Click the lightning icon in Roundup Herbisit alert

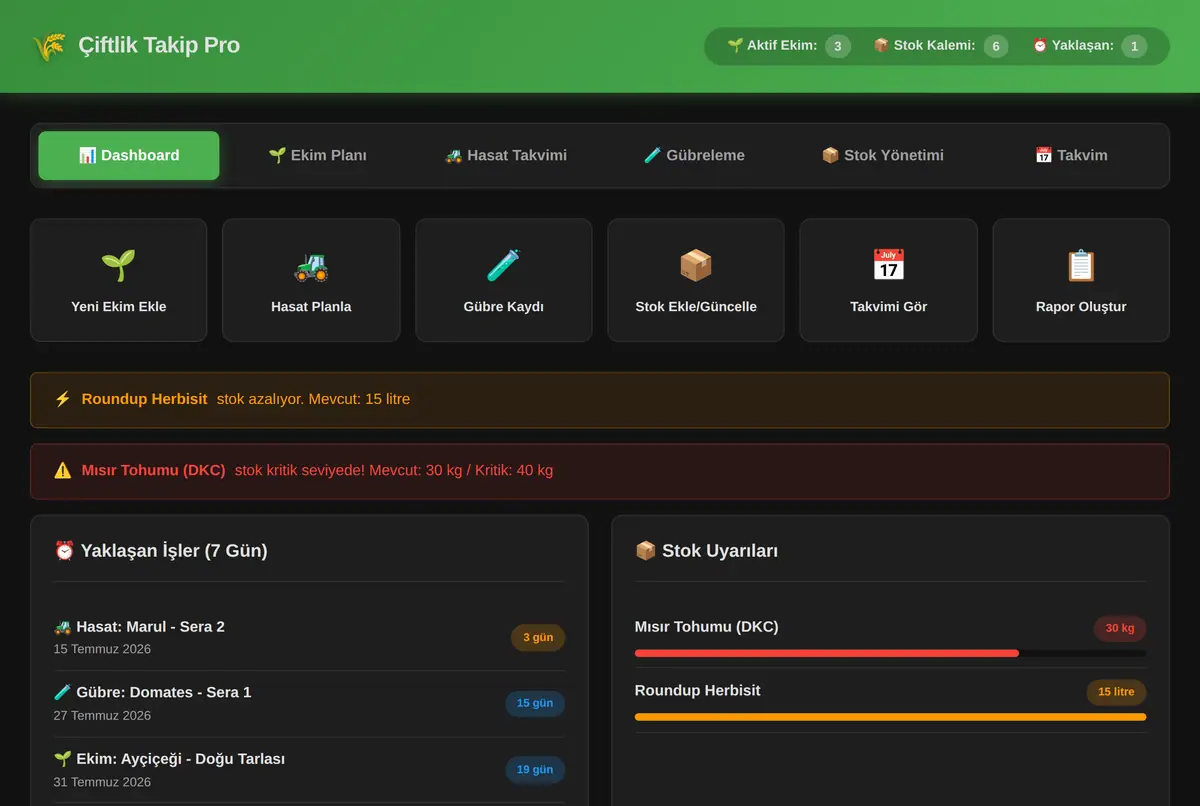click(63, 399)
